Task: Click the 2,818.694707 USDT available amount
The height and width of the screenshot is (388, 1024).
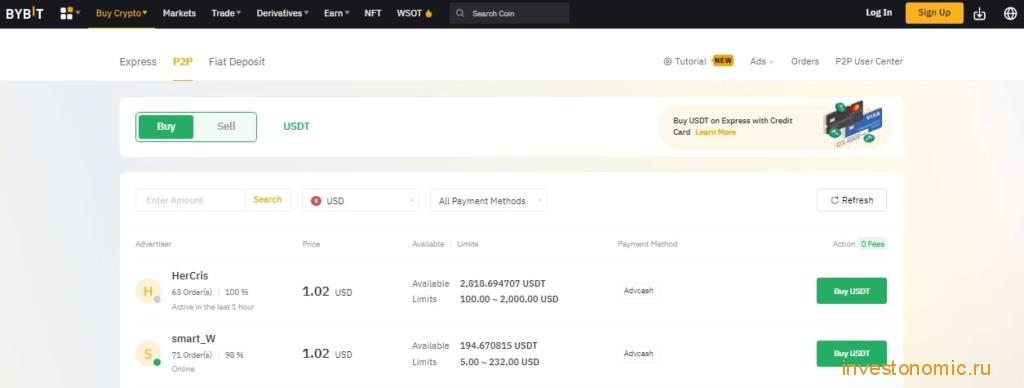Action: tap(503, 283)
